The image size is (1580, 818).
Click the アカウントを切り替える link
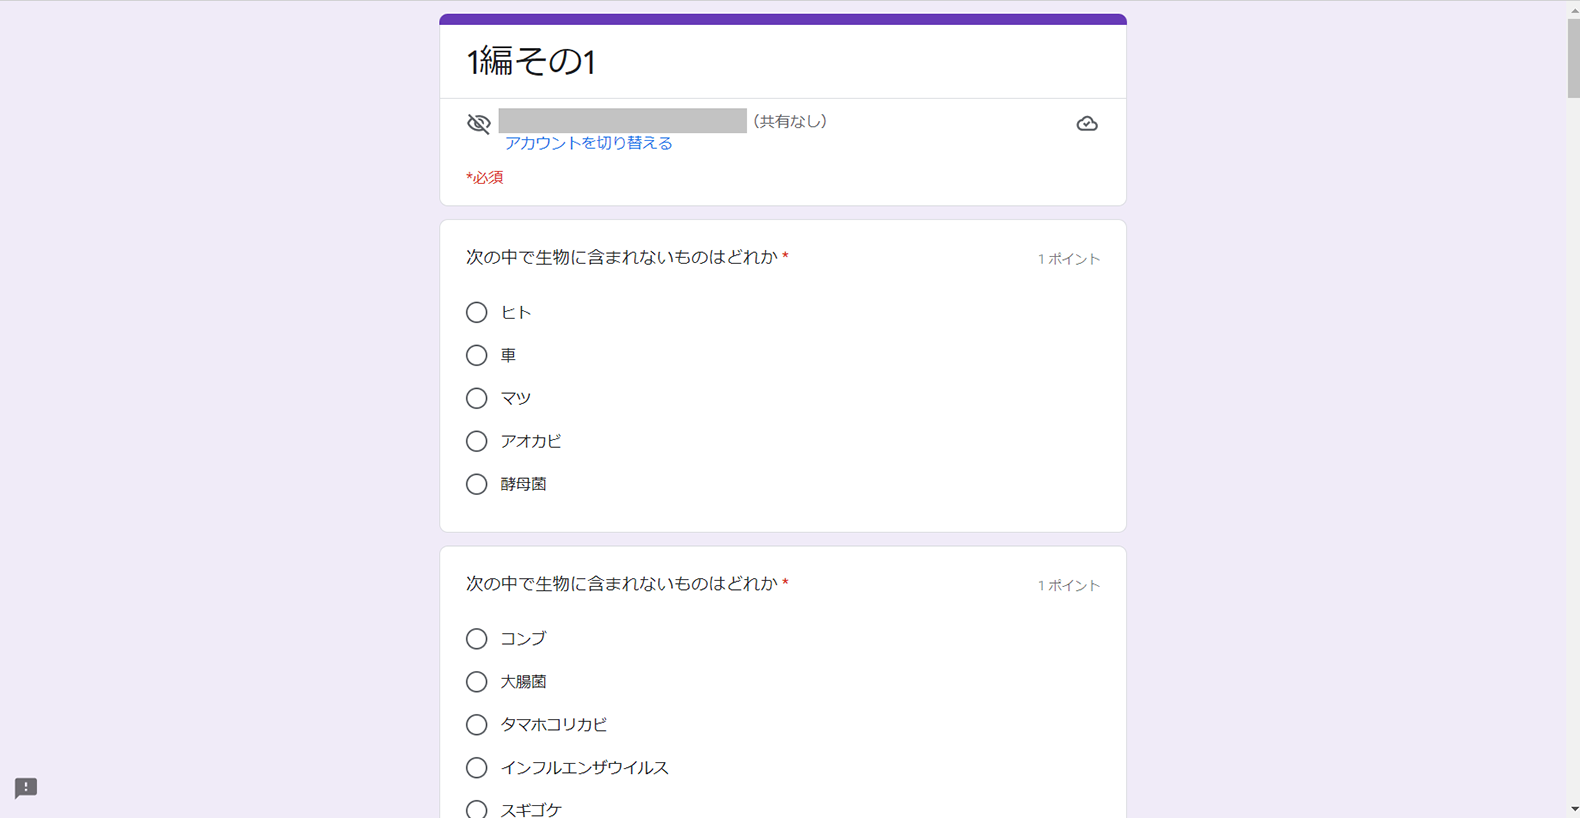588,143
